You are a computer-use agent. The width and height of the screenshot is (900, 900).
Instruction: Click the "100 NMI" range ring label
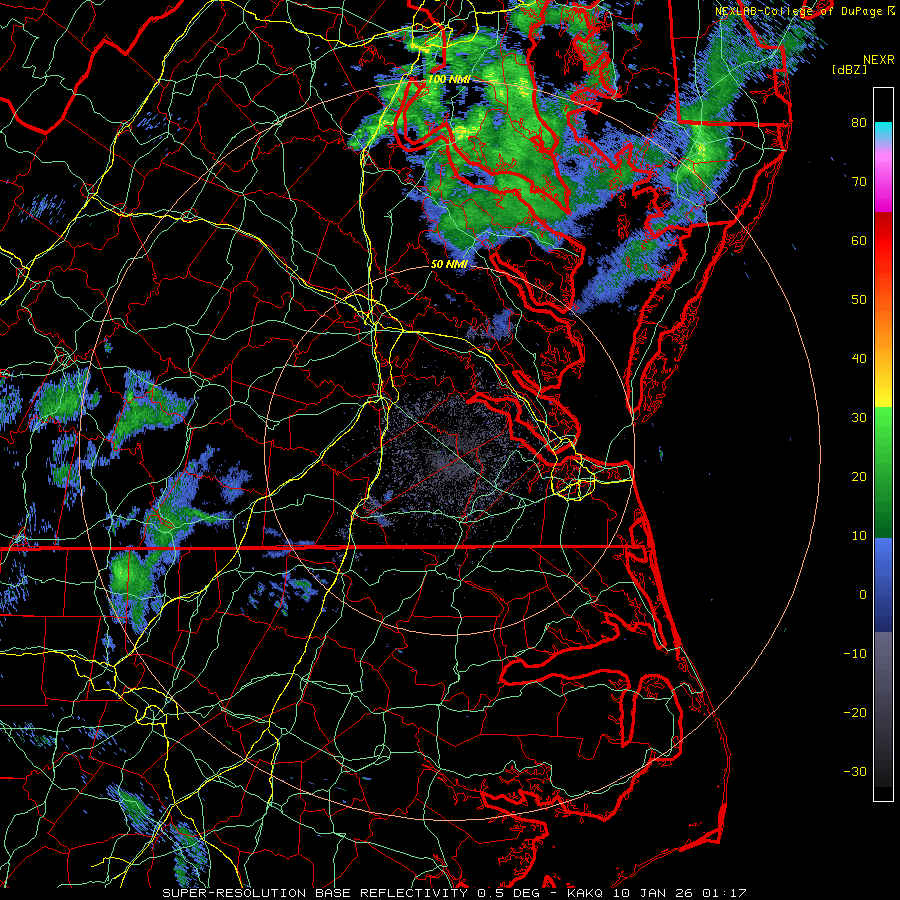[449, 79]
